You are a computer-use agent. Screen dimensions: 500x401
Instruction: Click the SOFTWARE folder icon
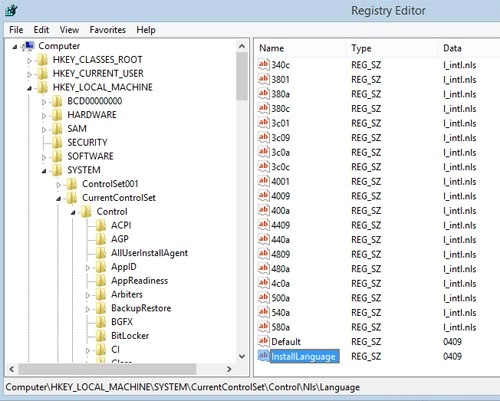(x=57, y=156)
